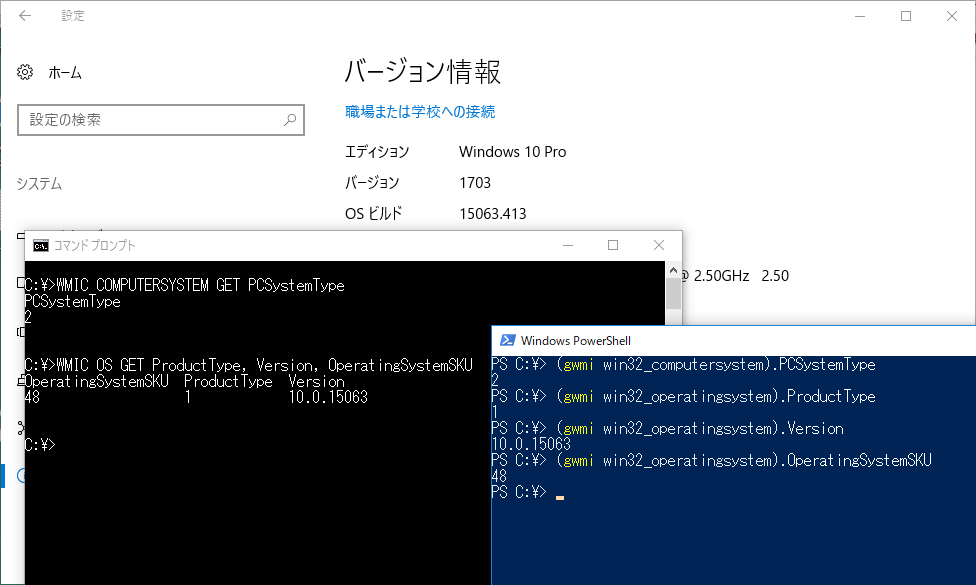Click the magnifier icon in the search box

coord(291,119)
